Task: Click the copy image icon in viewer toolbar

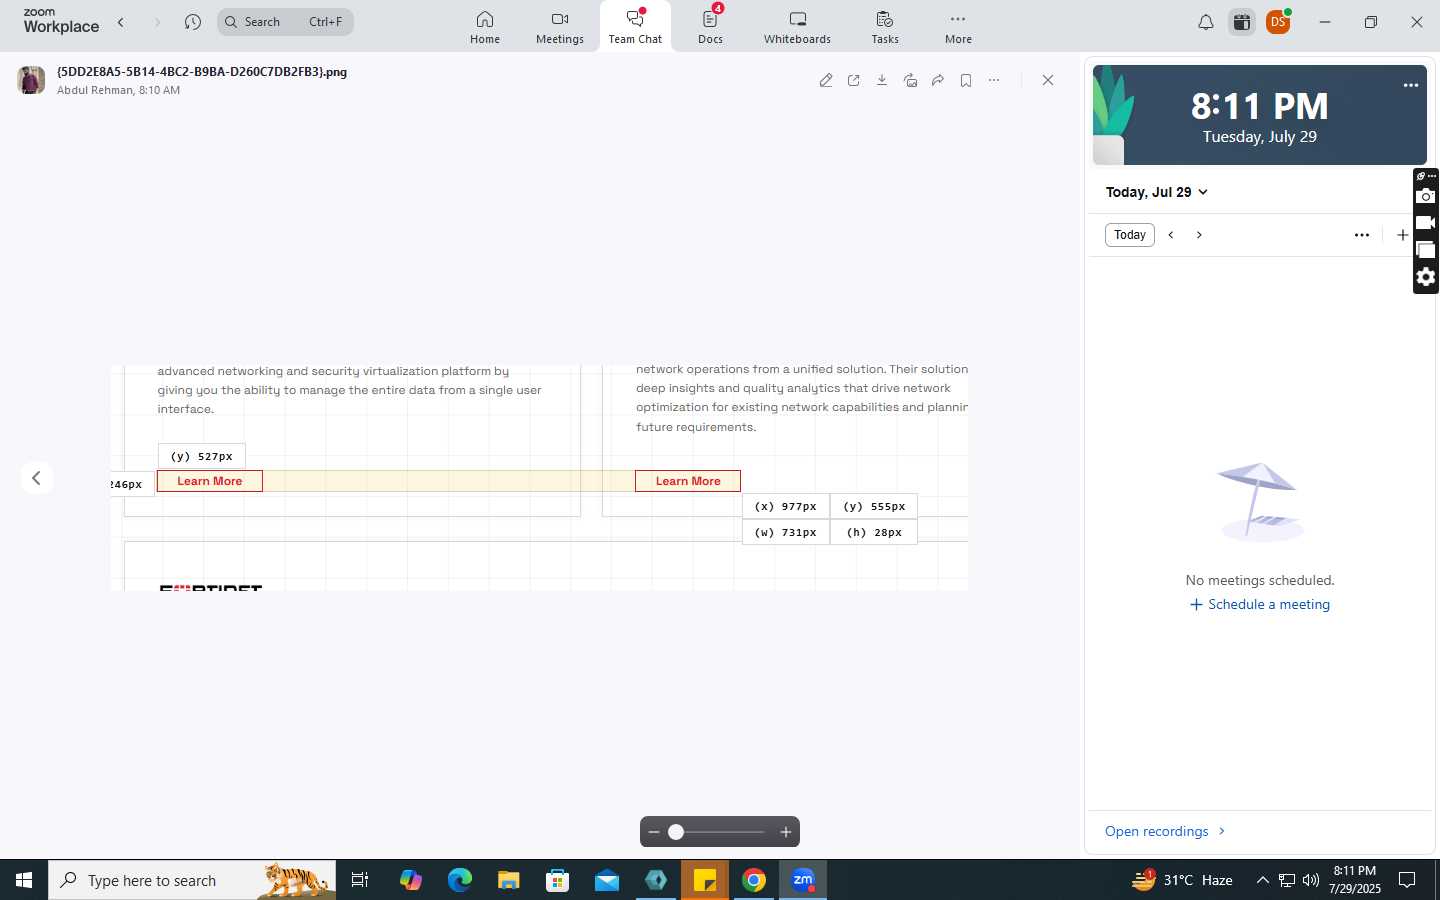Action: pos(910,80)
